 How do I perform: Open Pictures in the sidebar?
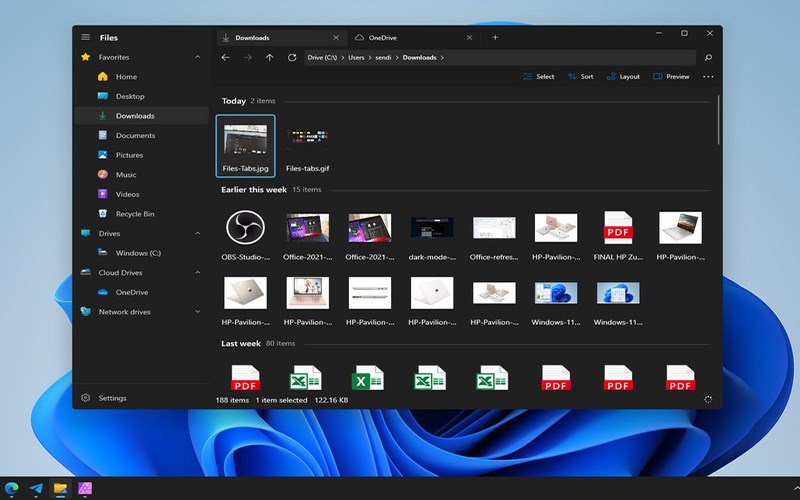coord(141,155)
